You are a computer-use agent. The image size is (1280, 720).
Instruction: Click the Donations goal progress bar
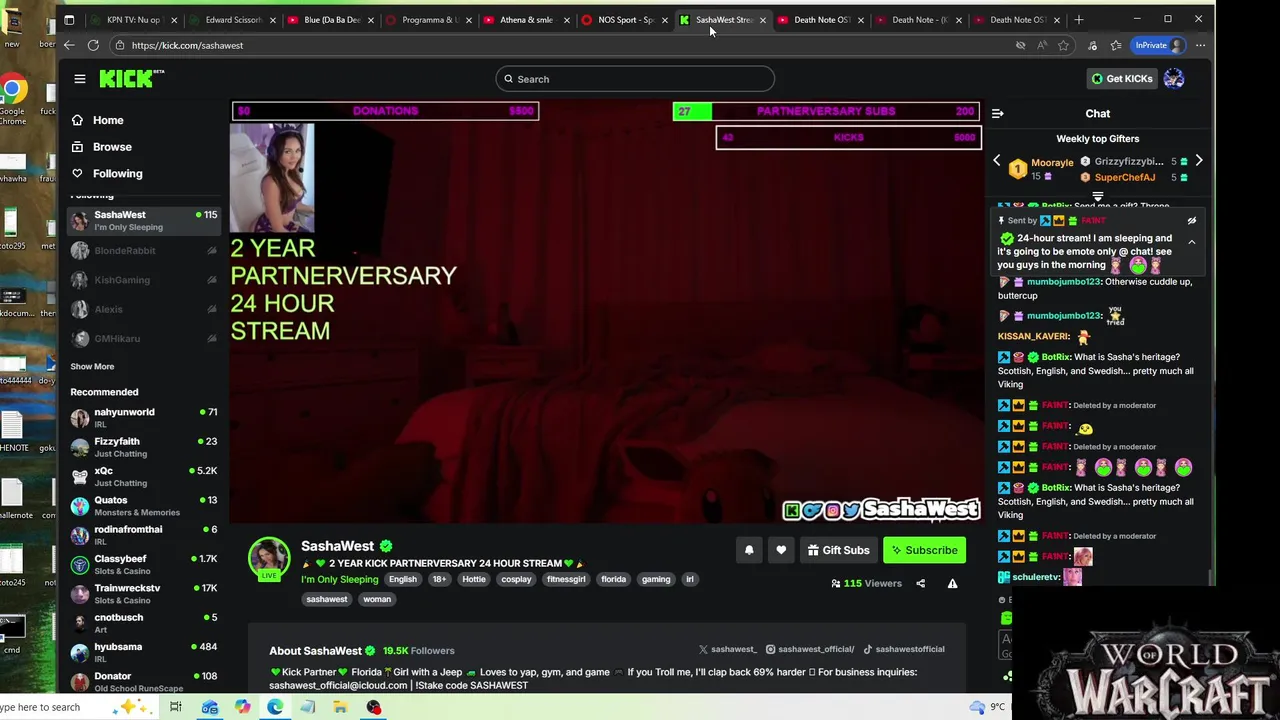tap(386, 111)
